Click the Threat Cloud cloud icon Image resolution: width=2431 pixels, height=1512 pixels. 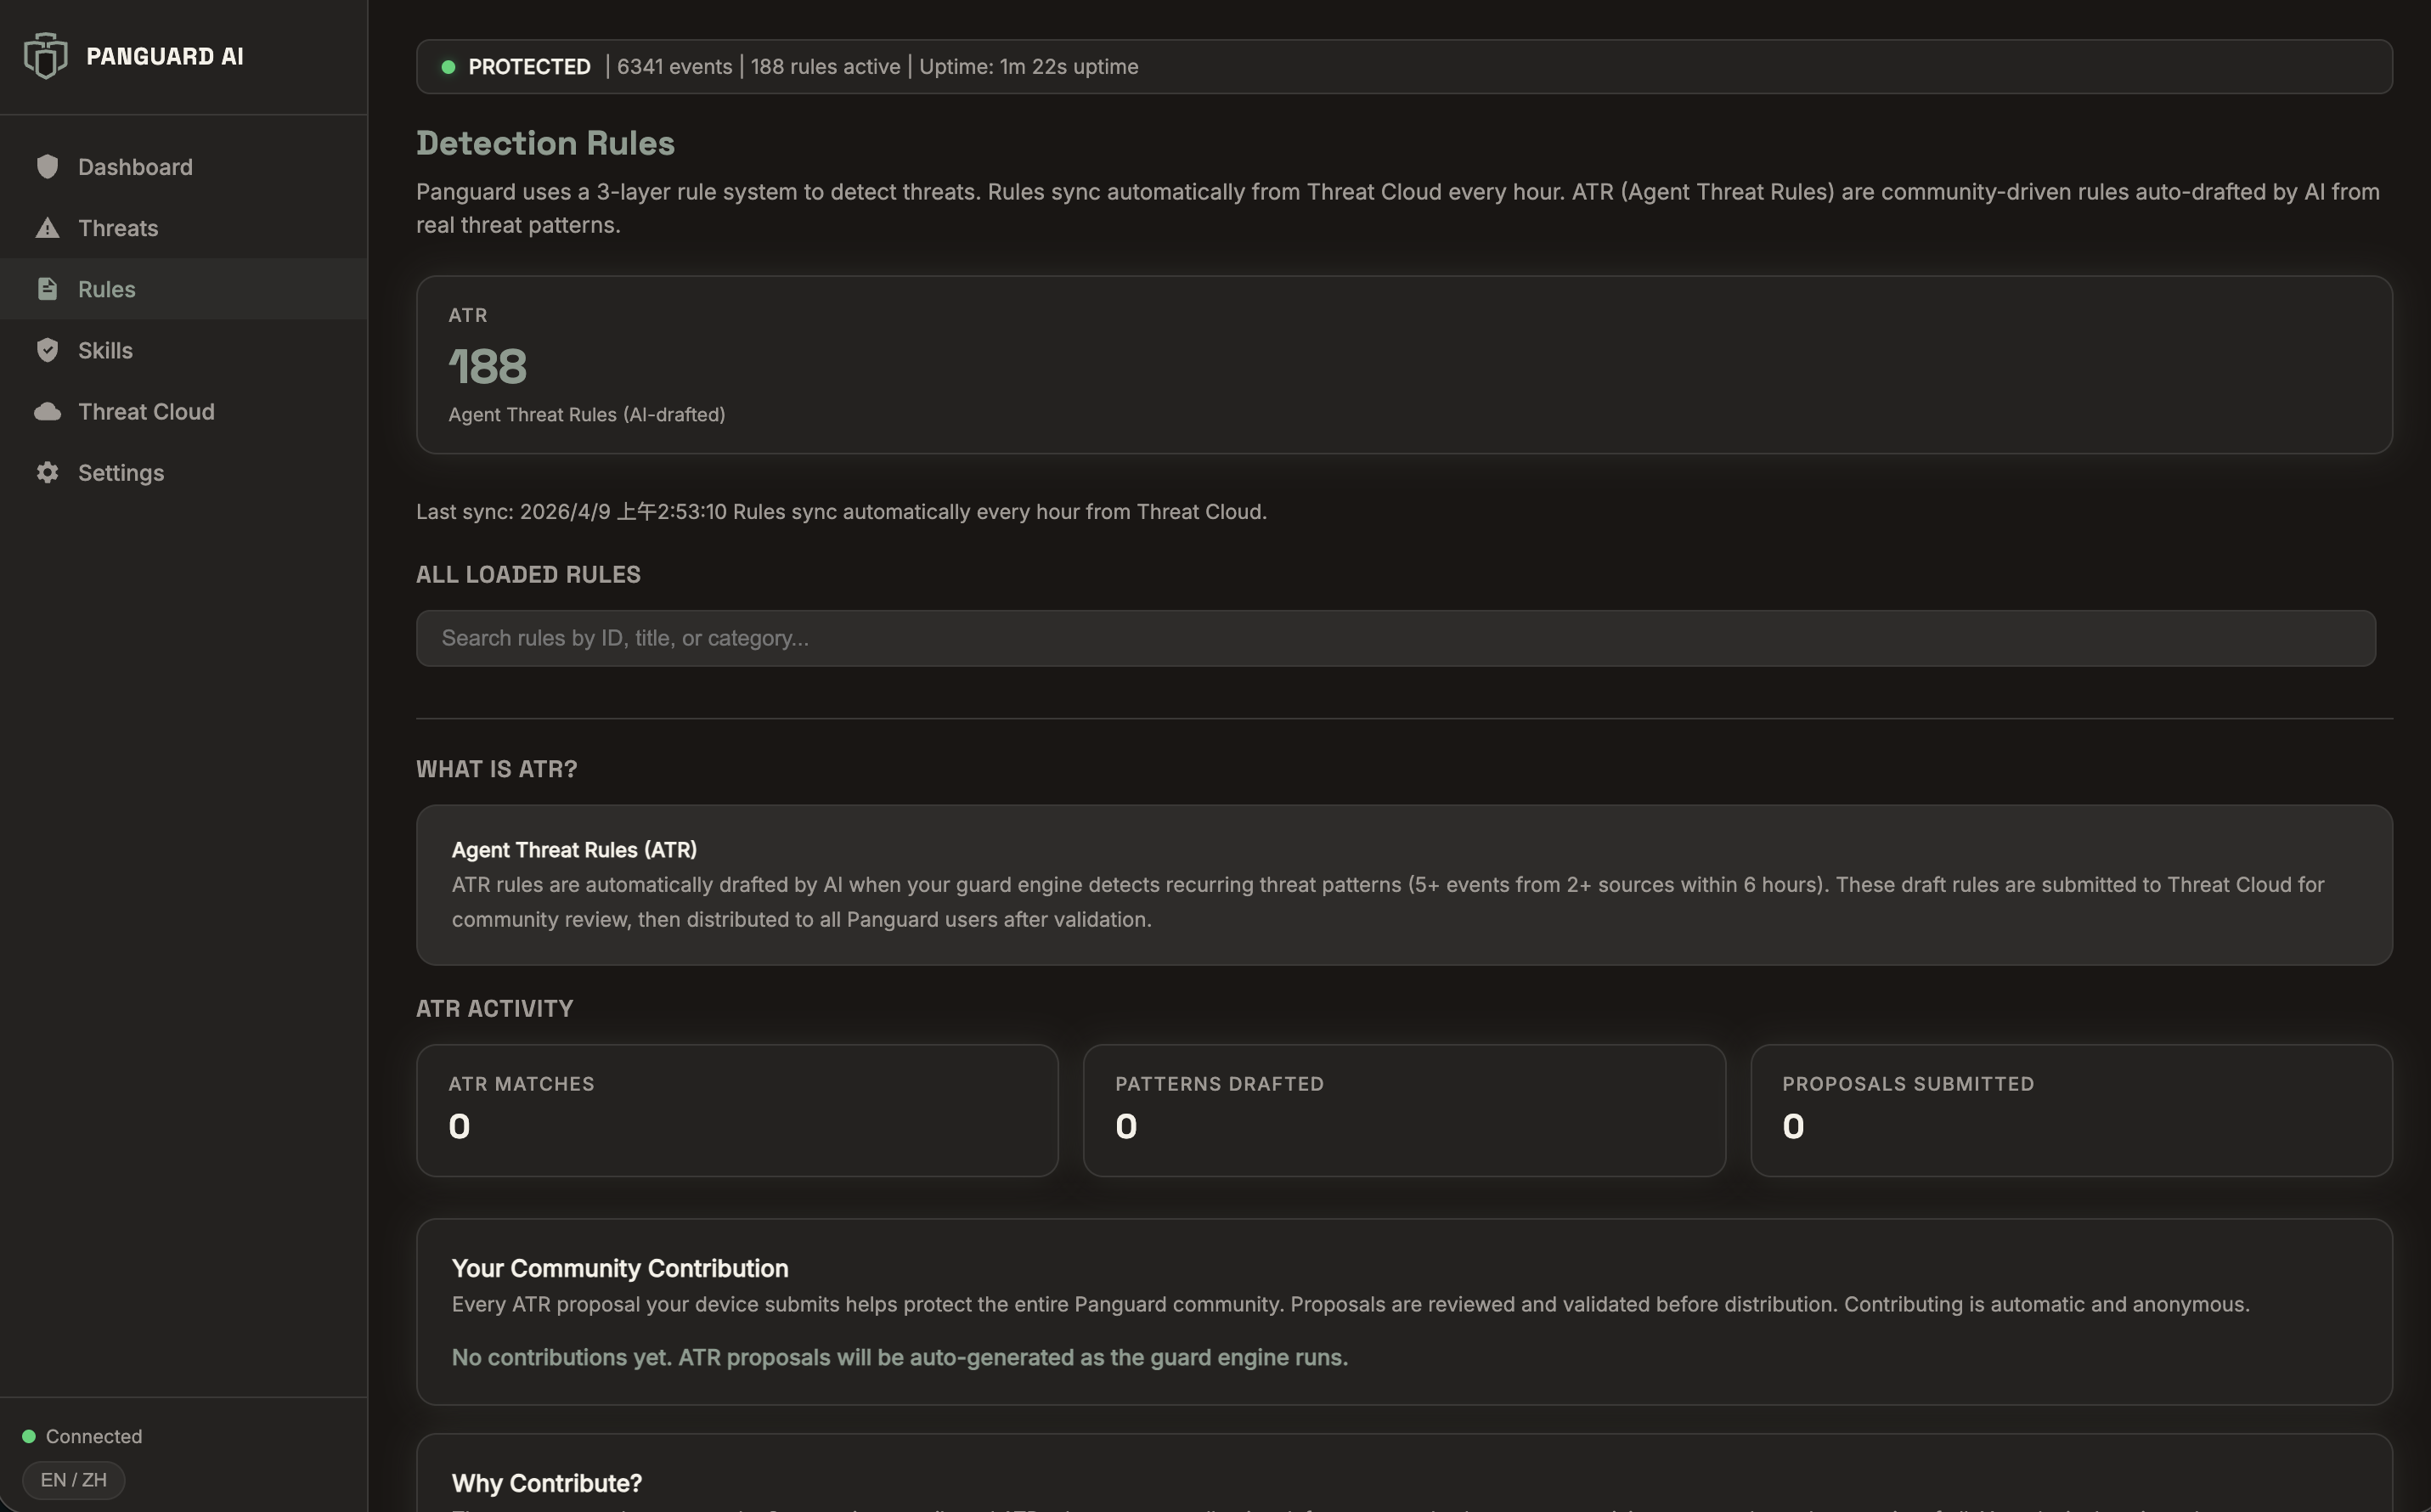47,412
